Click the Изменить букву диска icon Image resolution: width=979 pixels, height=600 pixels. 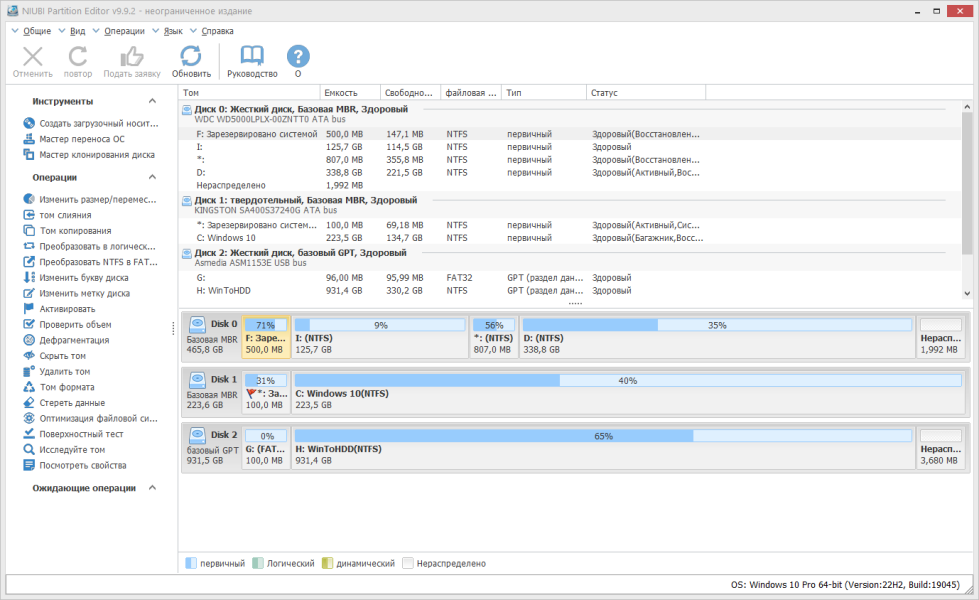pos(29,277)
